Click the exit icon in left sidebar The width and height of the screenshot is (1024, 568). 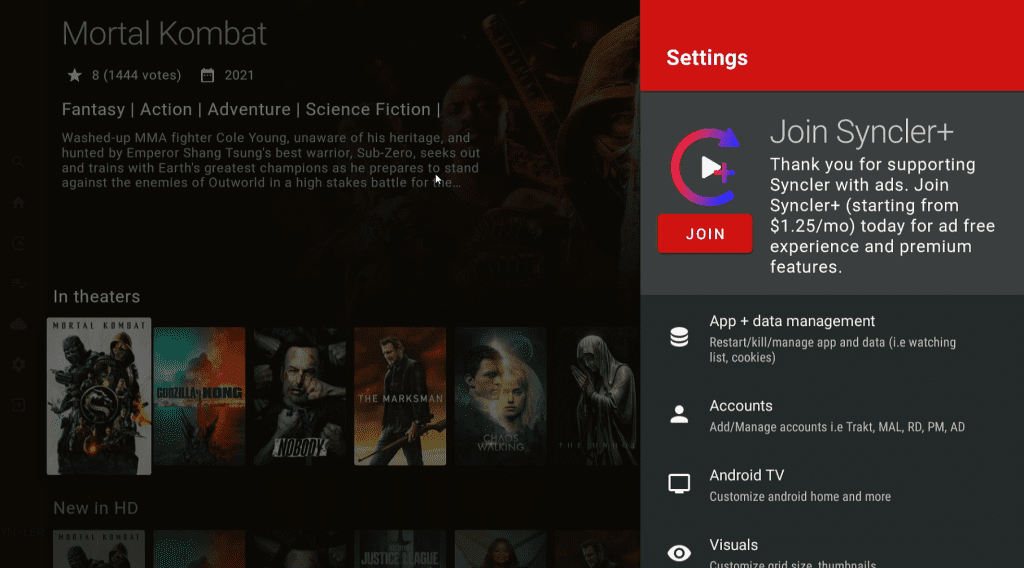click(x=18, y=405)
